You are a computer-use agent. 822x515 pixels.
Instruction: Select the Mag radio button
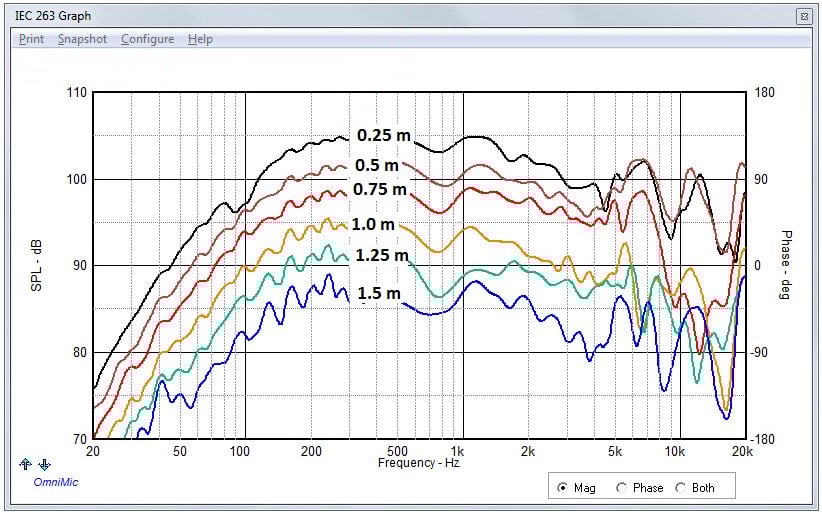pos(563,488)
